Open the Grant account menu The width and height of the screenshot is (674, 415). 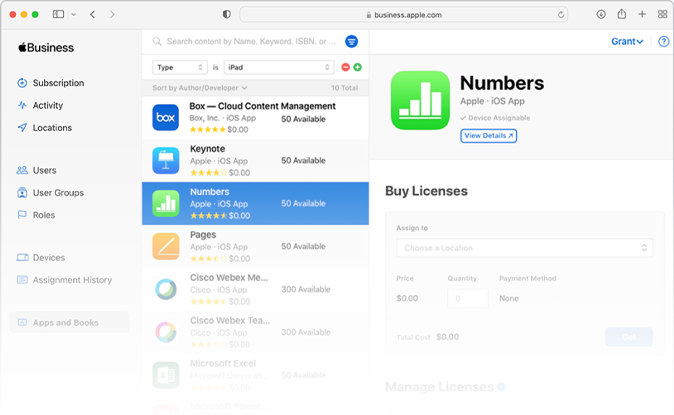click(x=627, y=41)
